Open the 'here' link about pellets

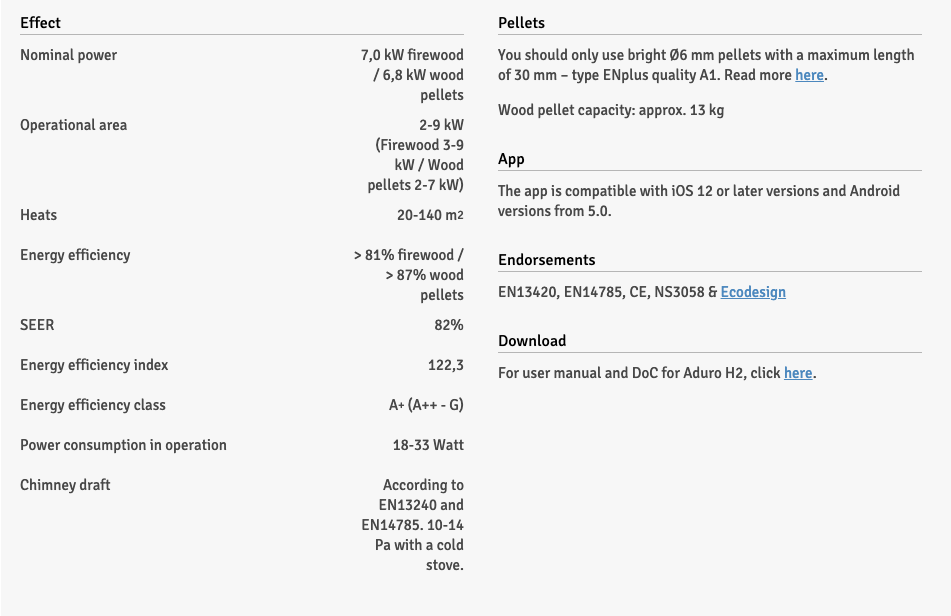coord(809,75)
